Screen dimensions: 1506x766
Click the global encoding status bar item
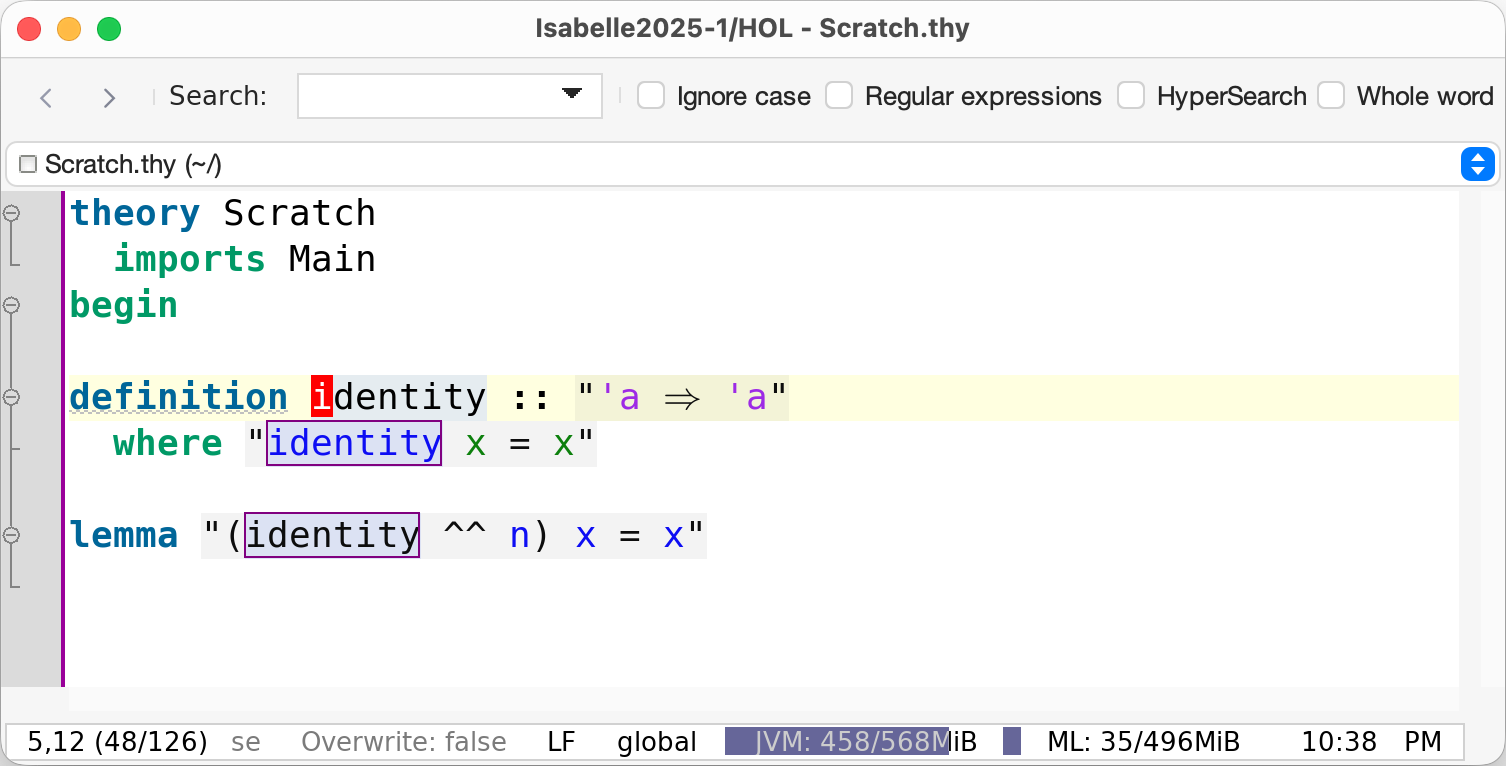pos(656,742)
